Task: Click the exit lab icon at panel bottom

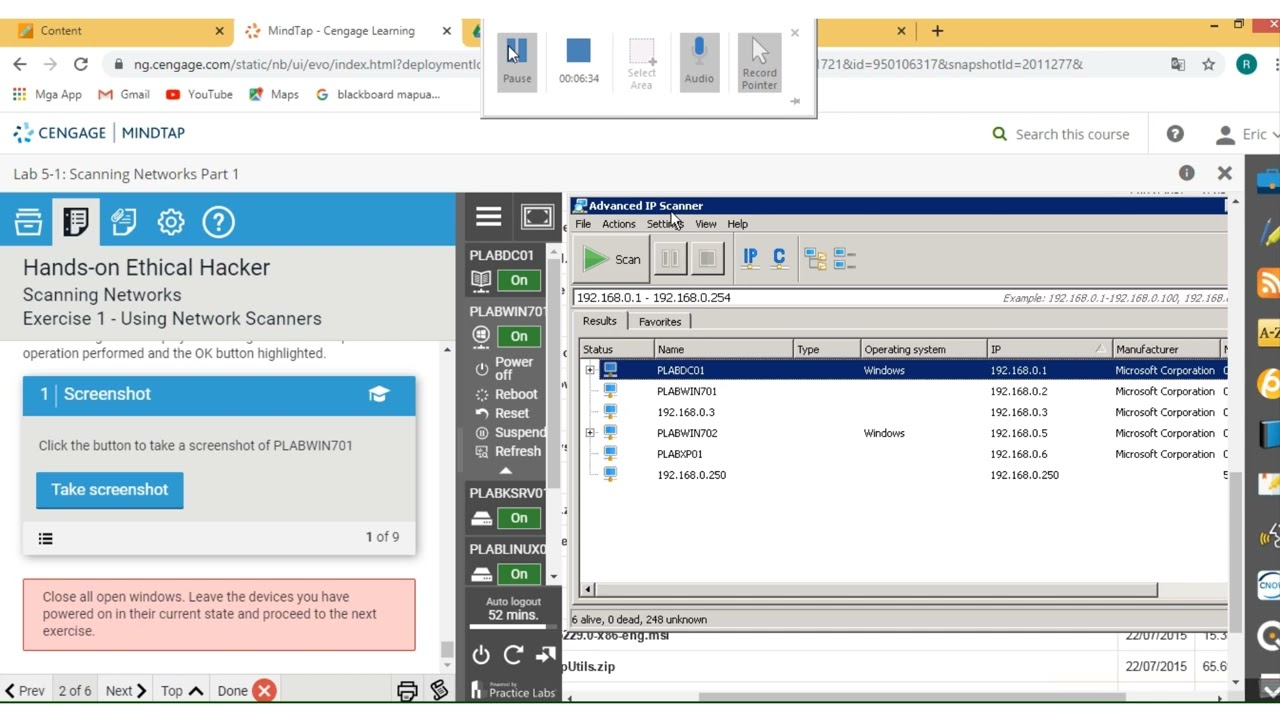Action: [545, 655]
